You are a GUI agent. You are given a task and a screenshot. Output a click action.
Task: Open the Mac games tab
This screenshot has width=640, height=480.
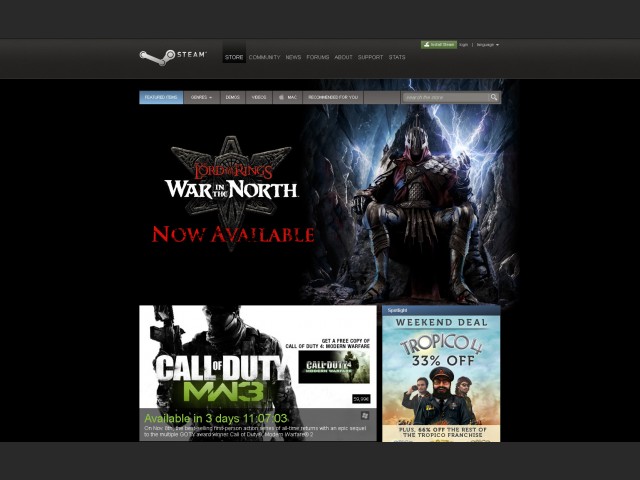coord(288,97)
